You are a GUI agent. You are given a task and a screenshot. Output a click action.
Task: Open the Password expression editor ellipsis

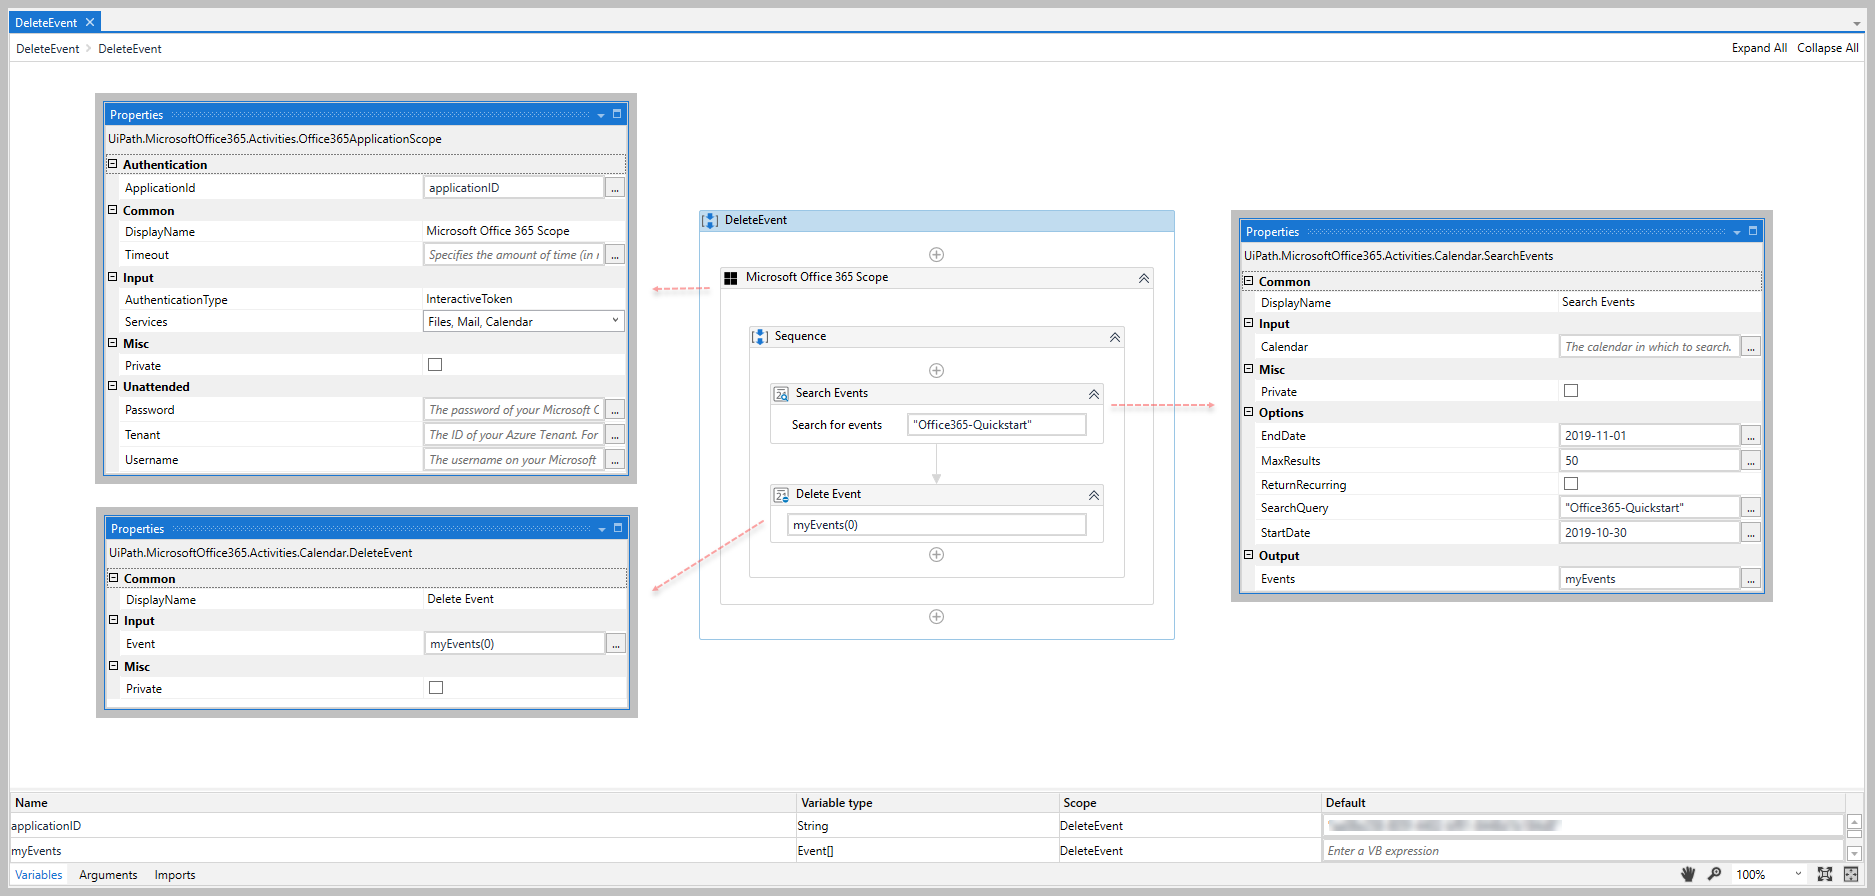tap(616, 410)
